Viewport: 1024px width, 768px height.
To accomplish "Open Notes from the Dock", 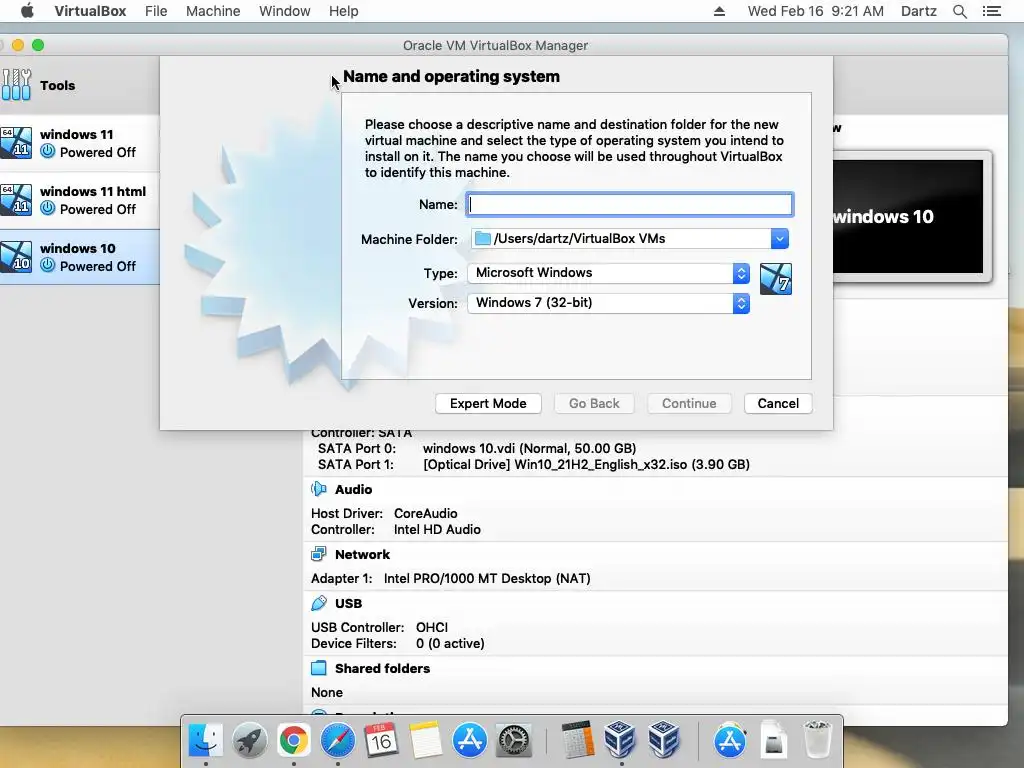I will tap(426, 741).
